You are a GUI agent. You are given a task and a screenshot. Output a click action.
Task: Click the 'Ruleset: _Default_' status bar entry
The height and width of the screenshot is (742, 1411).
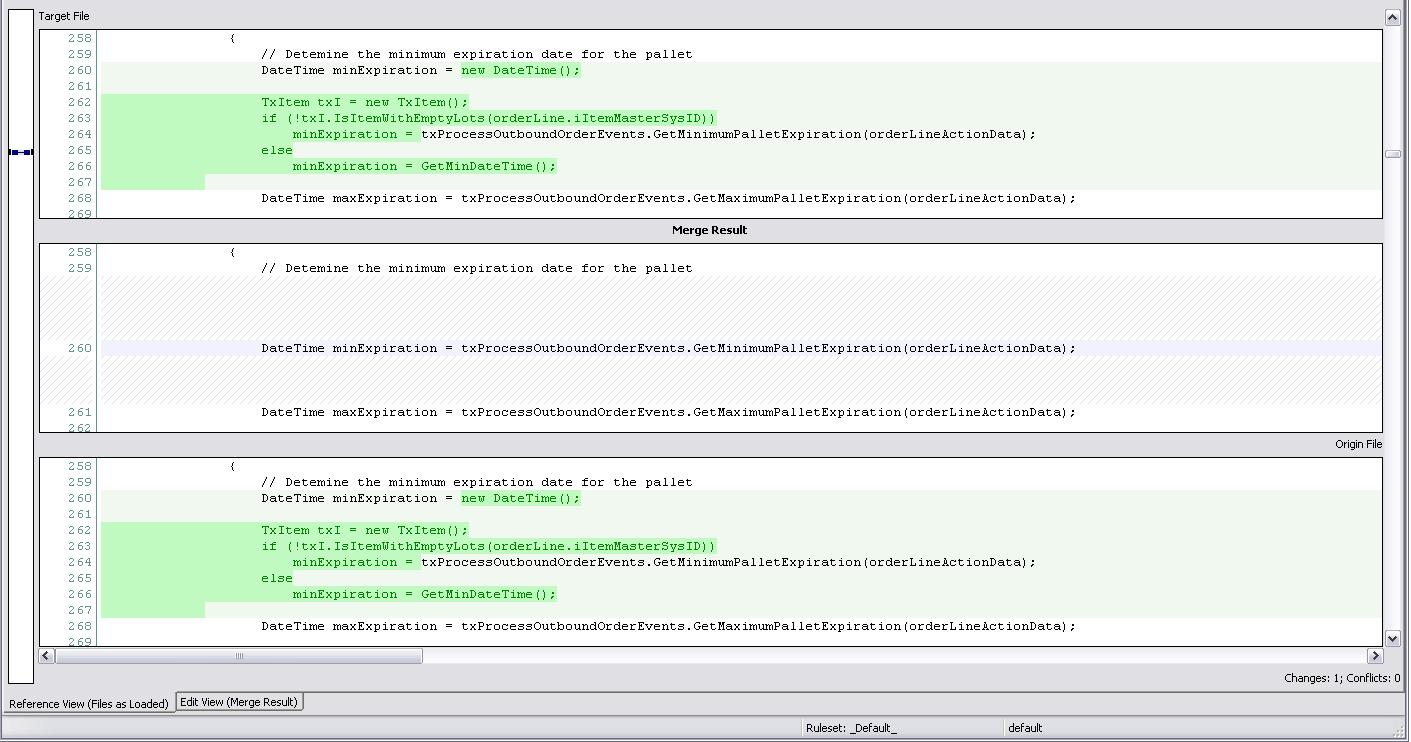click(851, 728)
